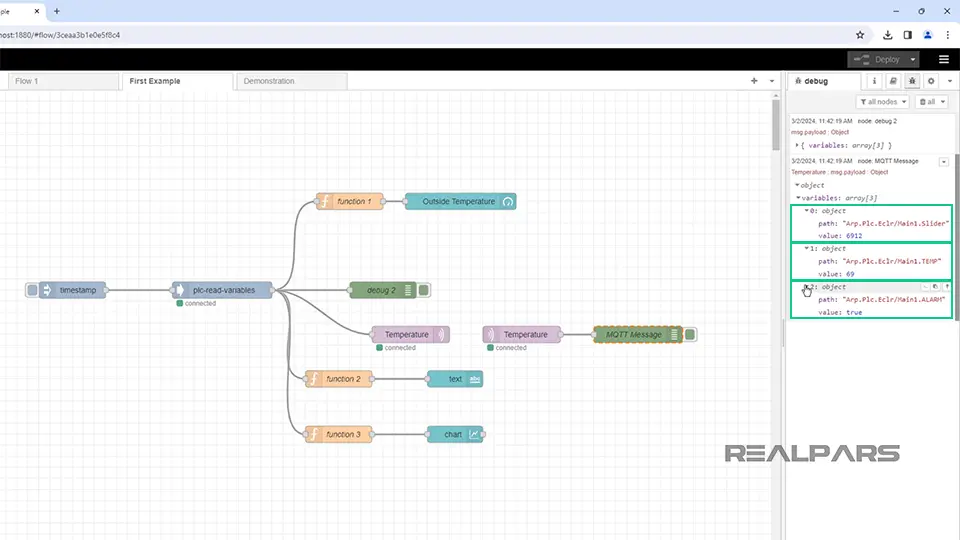The width and height of the screenshot is (960, 540).
Task: Select the value true in debug output
Action: pos(854,312)
